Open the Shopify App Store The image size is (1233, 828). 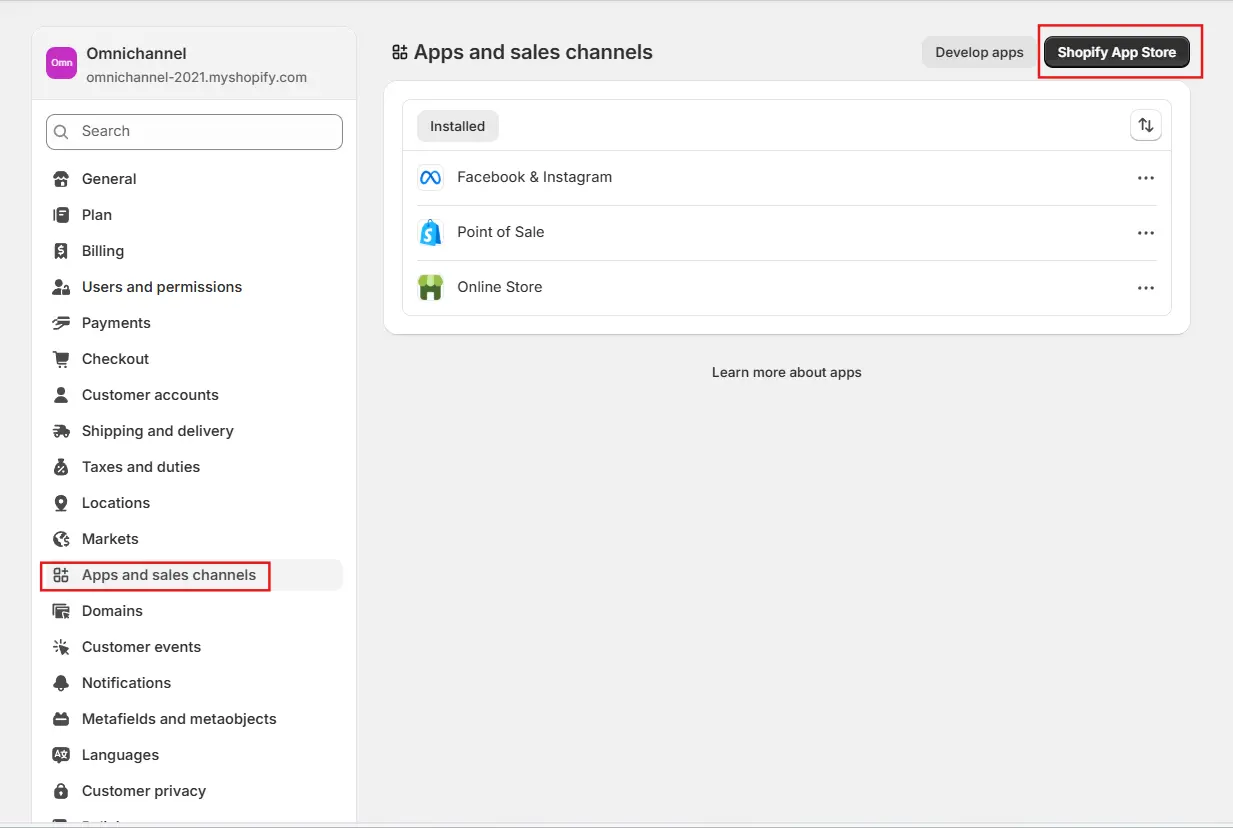(1117, 51)
